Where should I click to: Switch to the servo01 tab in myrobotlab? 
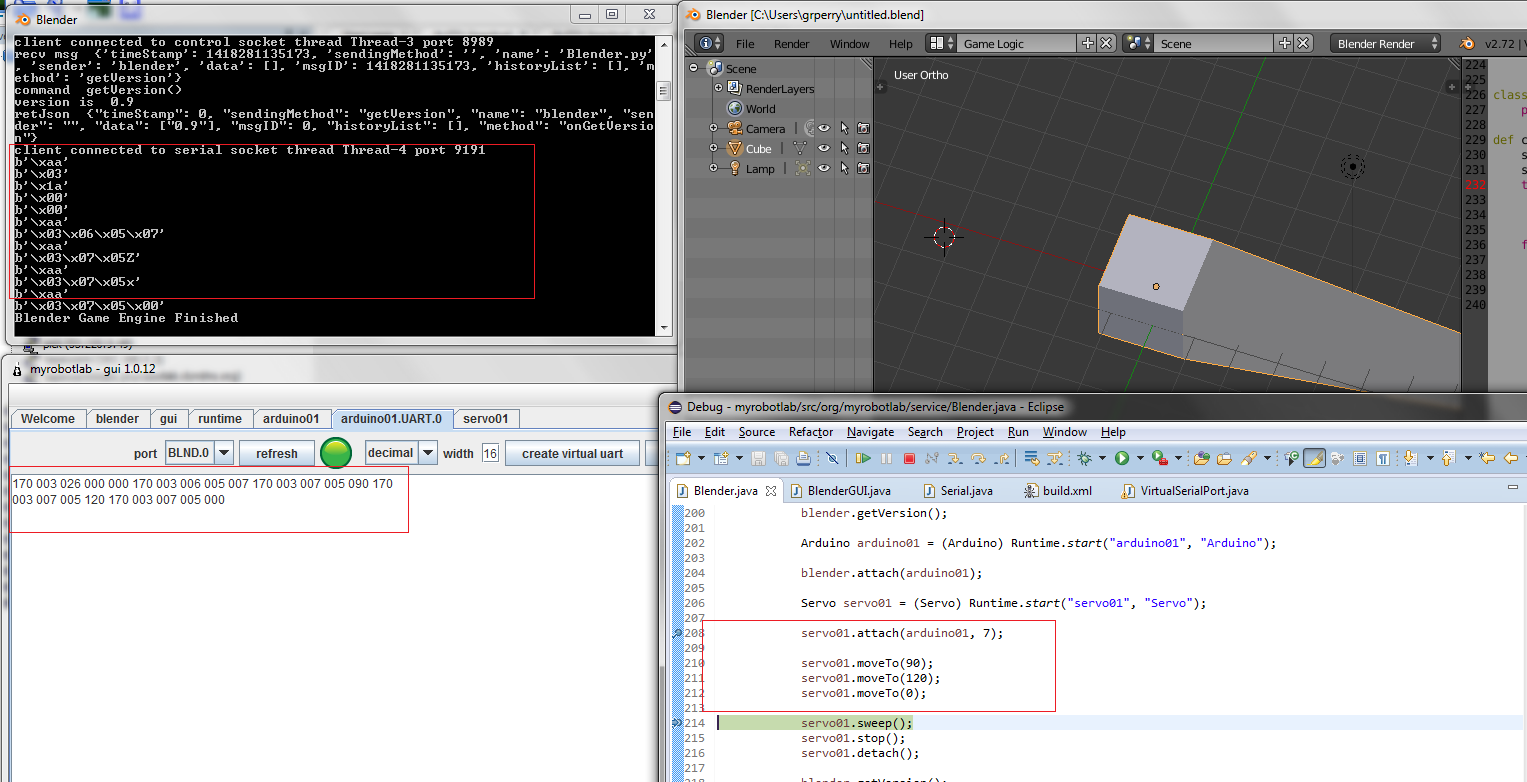pyautogui.click(x=485, y=419)
